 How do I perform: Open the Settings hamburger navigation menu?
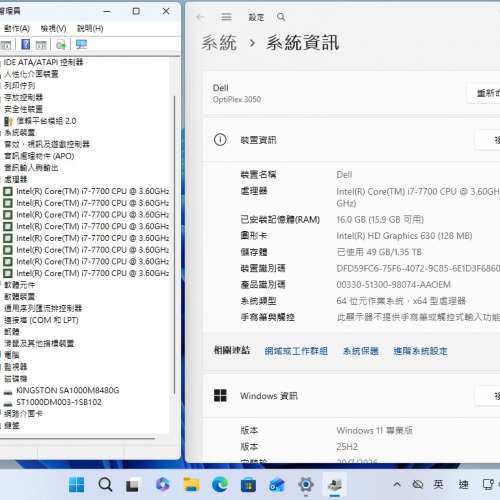click(x=226, y=17)
